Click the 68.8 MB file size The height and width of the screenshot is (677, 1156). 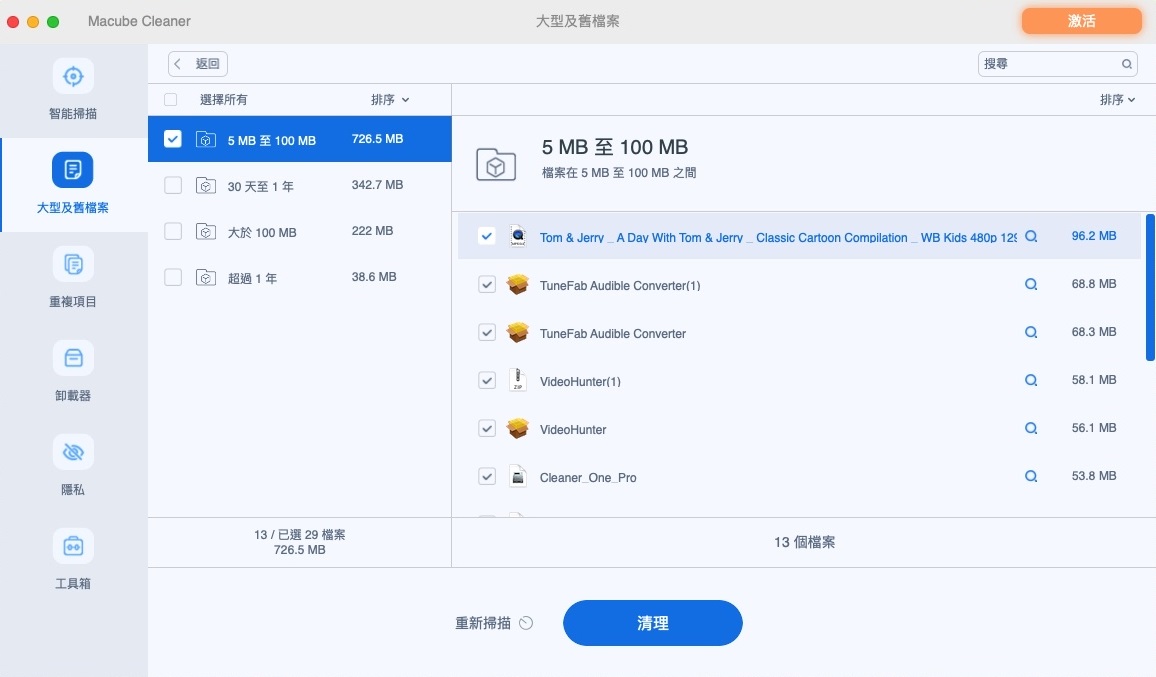1093,284
